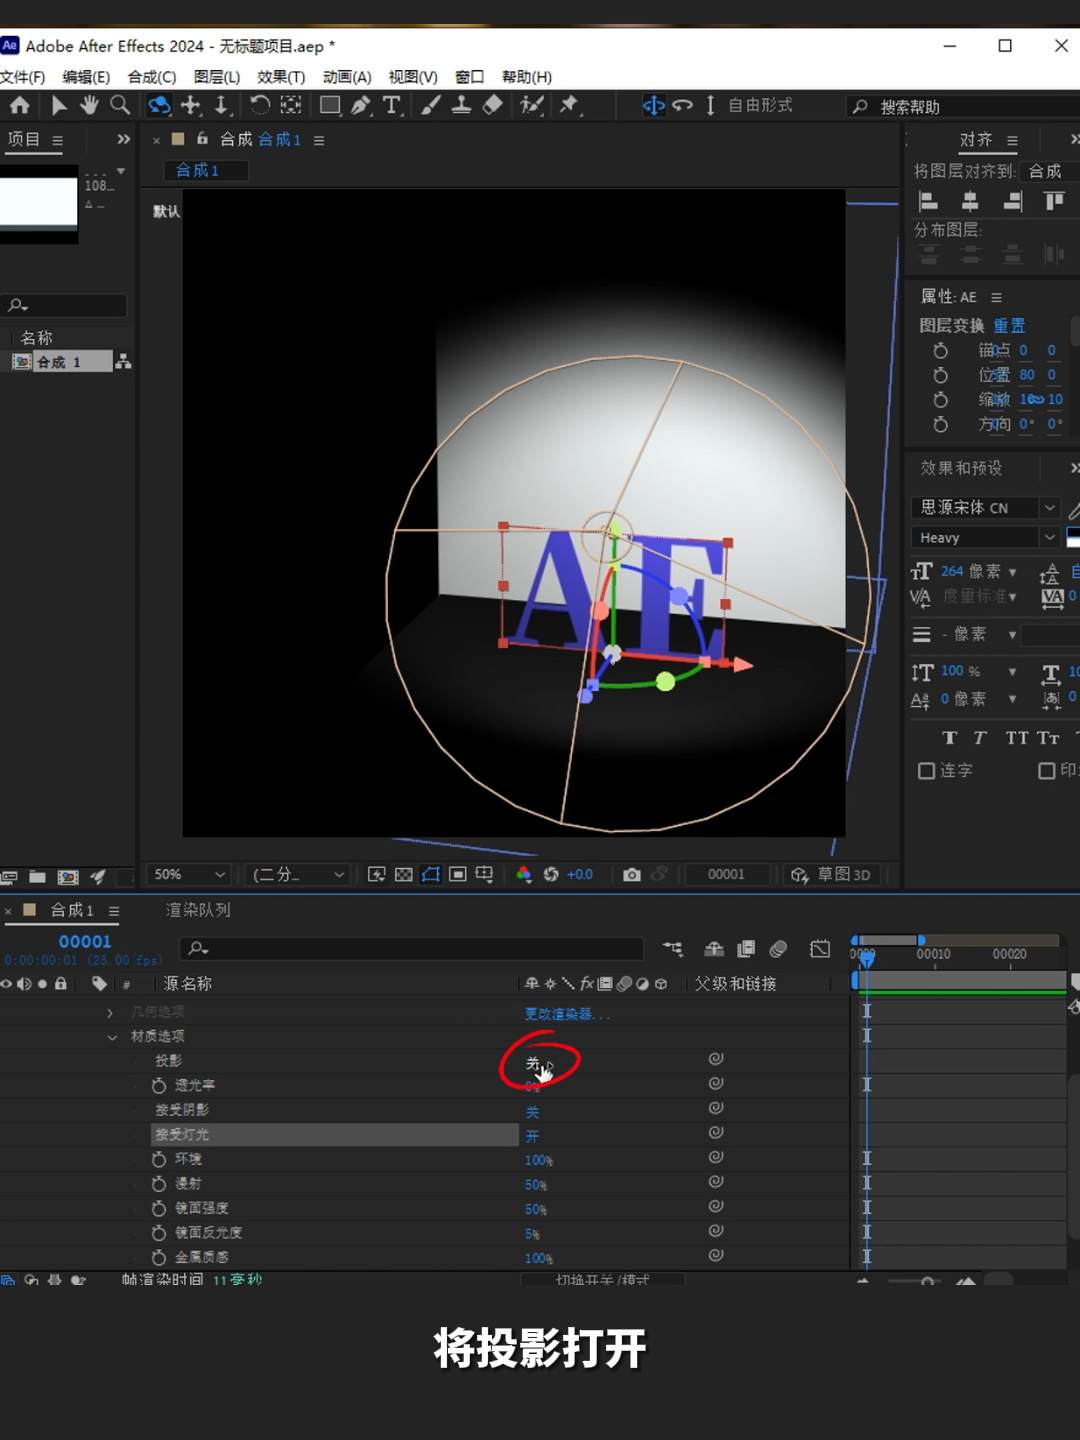This screenshot has width=1080, height=1440.
Task: Switch to the 渲染队列 tab
Action: coord(198,910)
